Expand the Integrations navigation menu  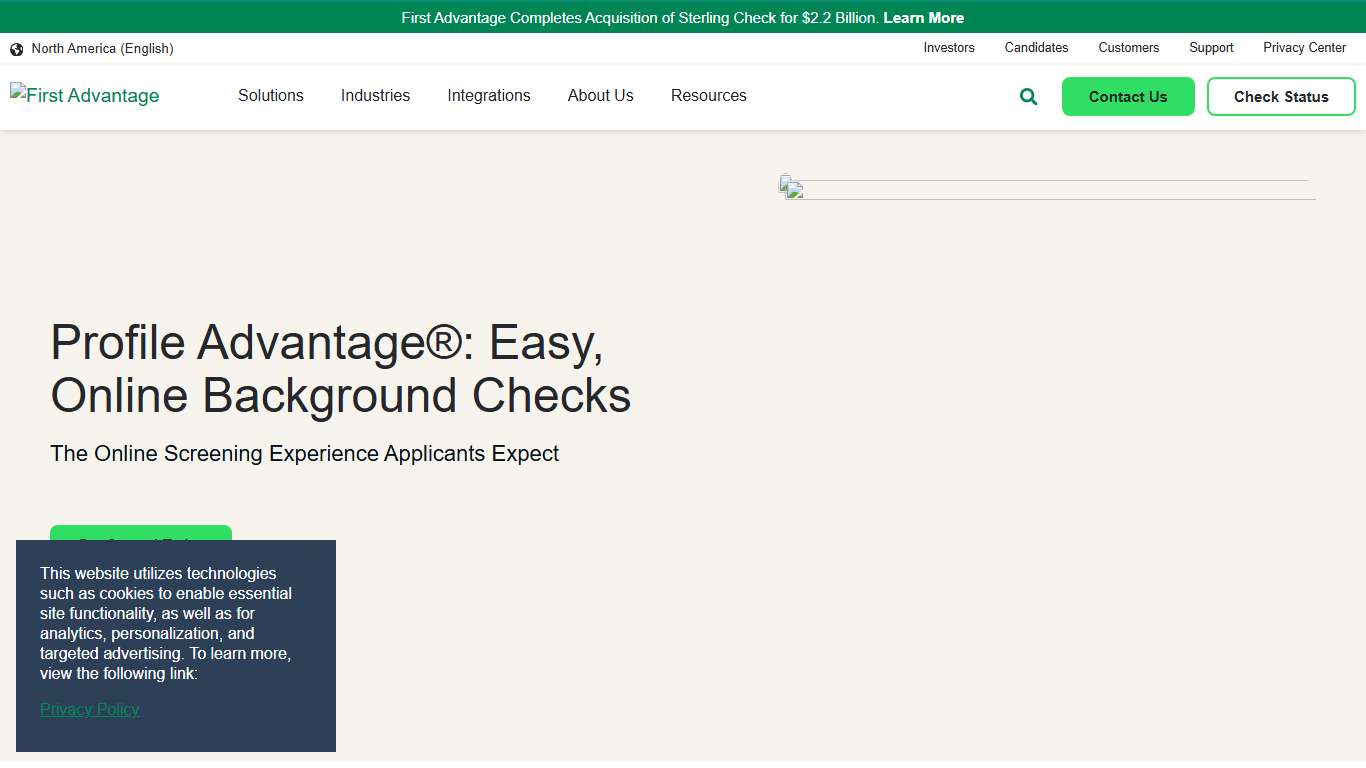(489, 96)
